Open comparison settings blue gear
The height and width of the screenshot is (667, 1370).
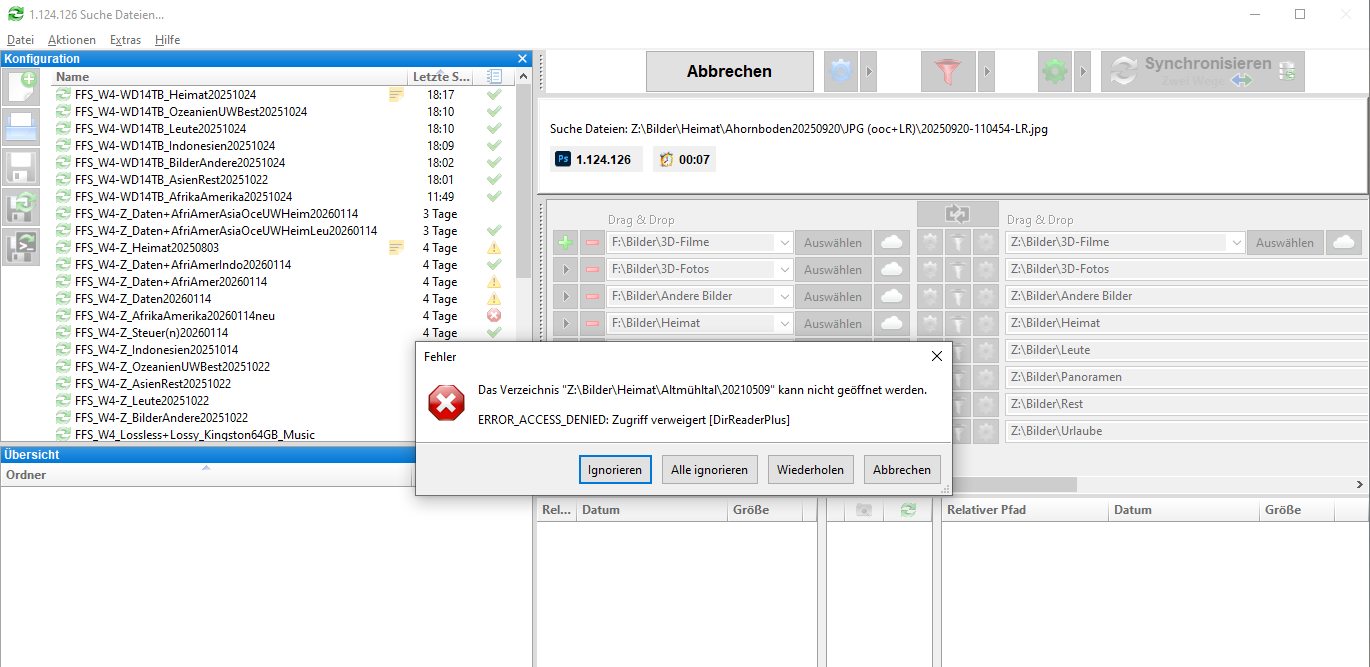841,72
